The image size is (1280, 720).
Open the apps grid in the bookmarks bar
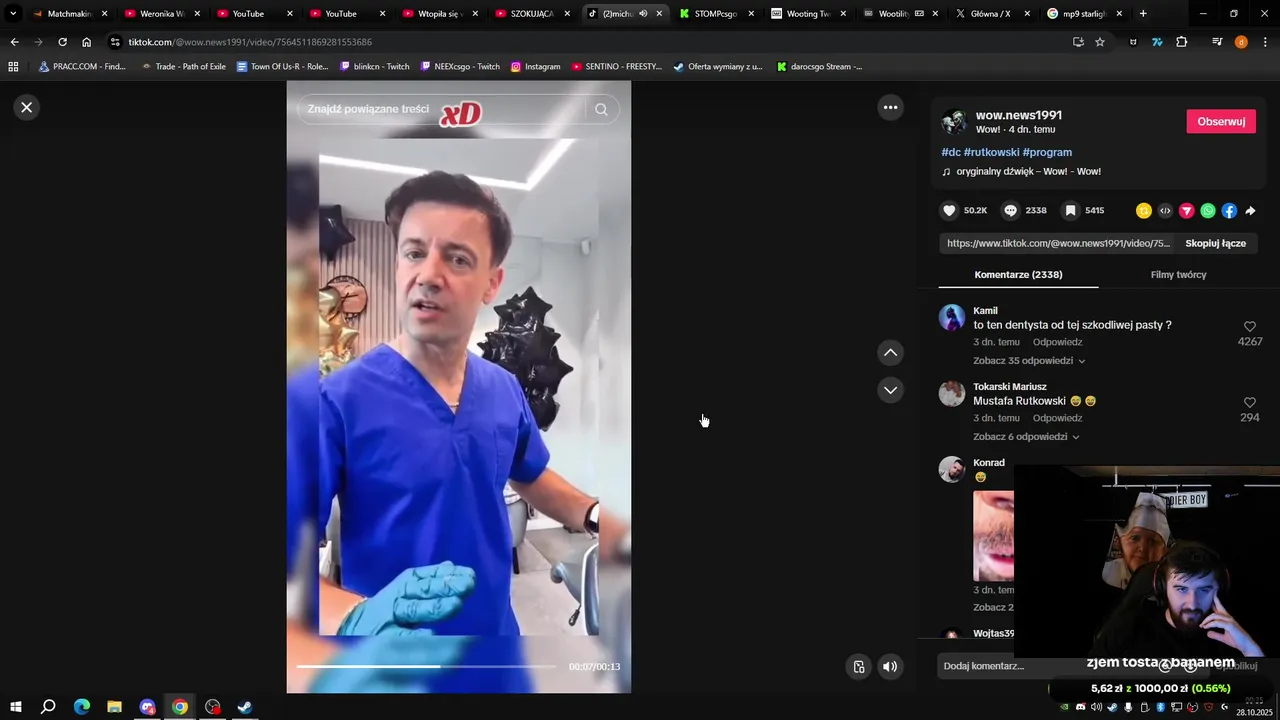click(x=13, y=67)
